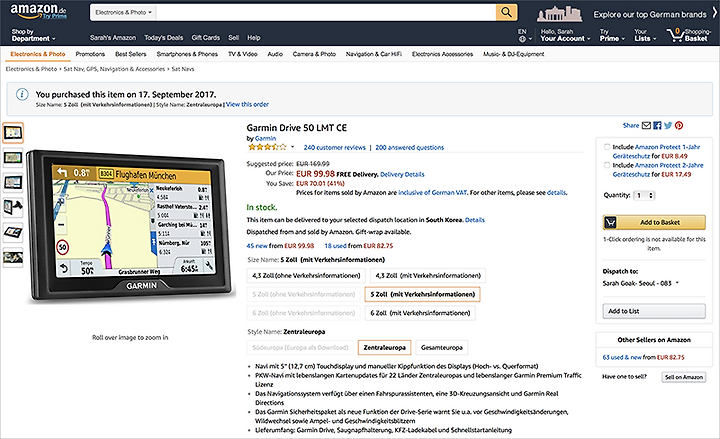The width and height of the screenshot is (720, 439).
Task: Open View this order link
Action: (x=247, y=104)
